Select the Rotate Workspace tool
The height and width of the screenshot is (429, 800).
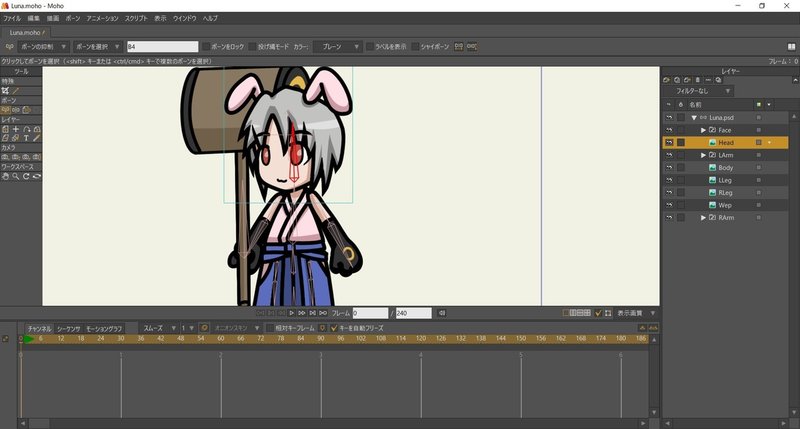(27, 176)
